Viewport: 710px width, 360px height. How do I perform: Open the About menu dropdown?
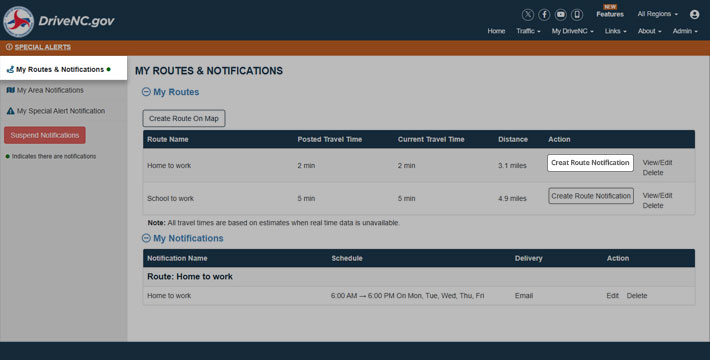coord(649,31)
